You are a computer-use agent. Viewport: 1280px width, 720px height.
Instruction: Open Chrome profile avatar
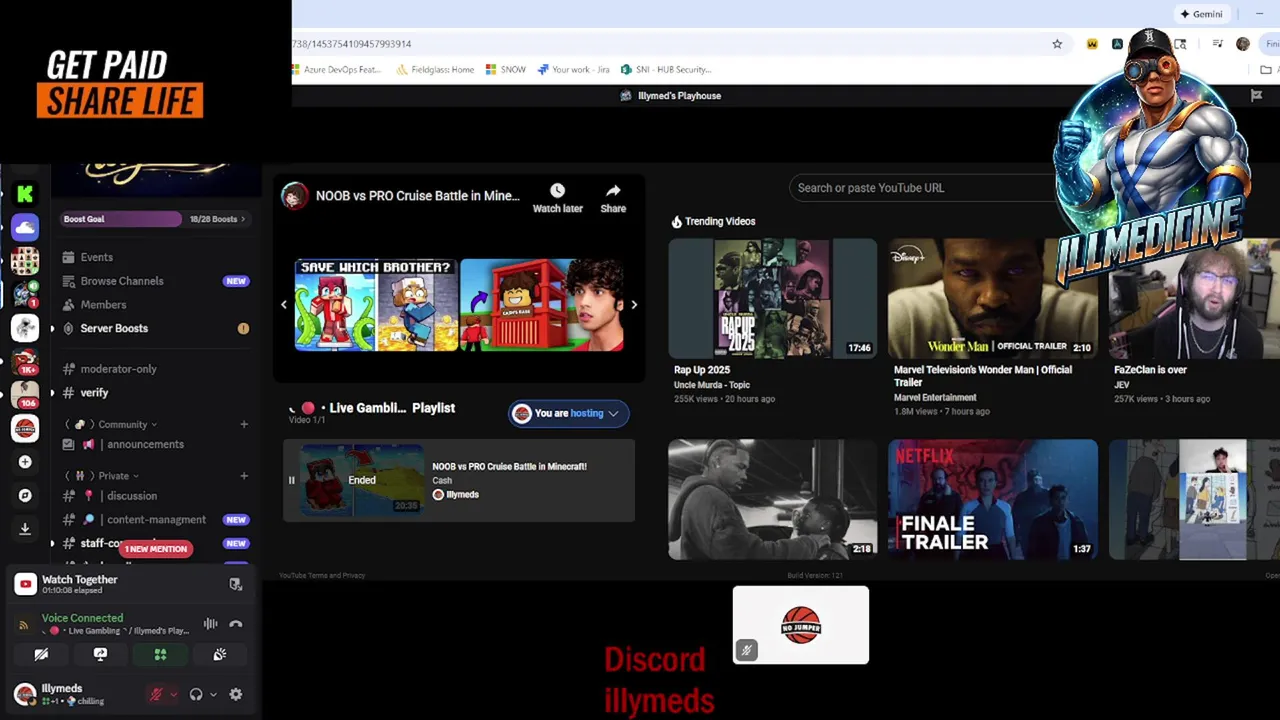pos(1243,44)
